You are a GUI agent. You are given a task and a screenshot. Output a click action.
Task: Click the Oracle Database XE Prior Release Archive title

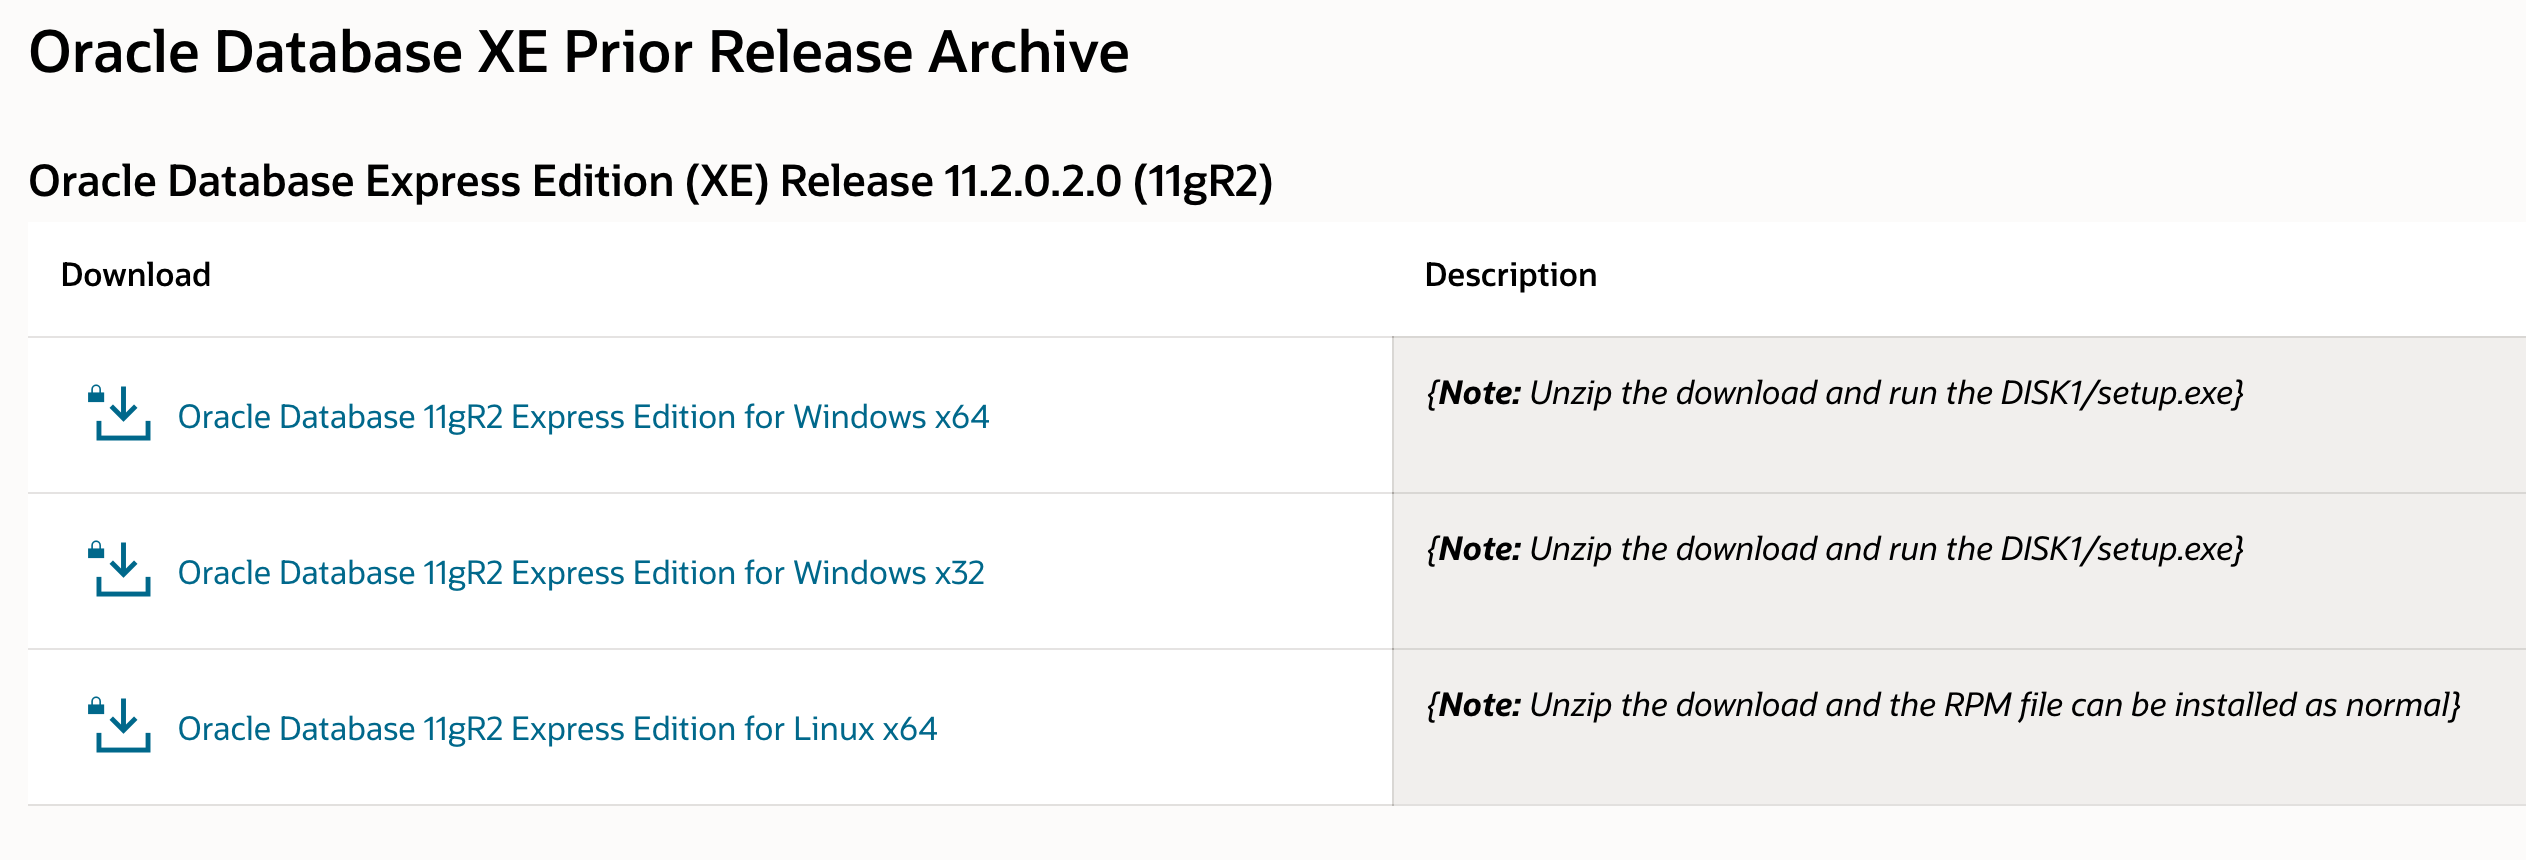tap(579, 52)
